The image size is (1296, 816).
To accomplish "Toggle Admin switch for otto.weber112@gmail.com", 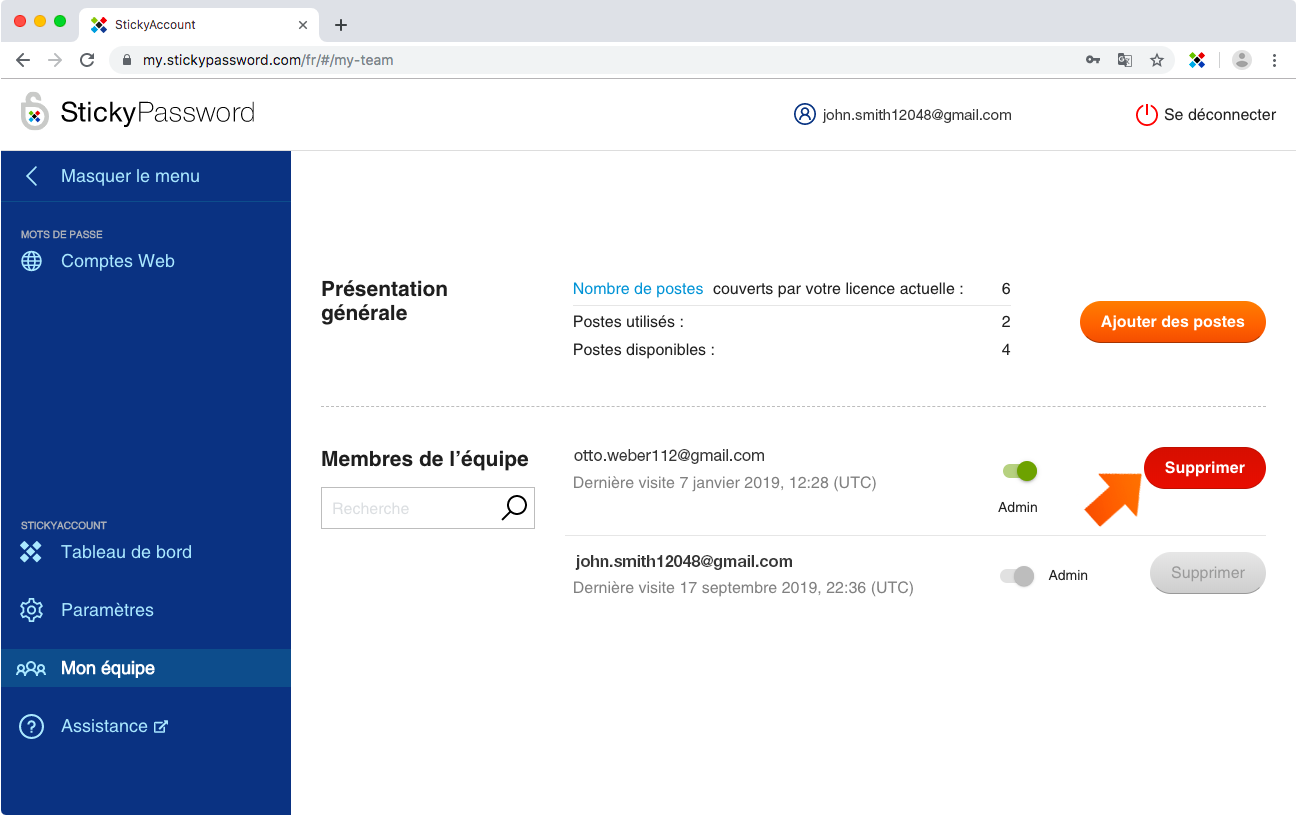I will 1019,471.
